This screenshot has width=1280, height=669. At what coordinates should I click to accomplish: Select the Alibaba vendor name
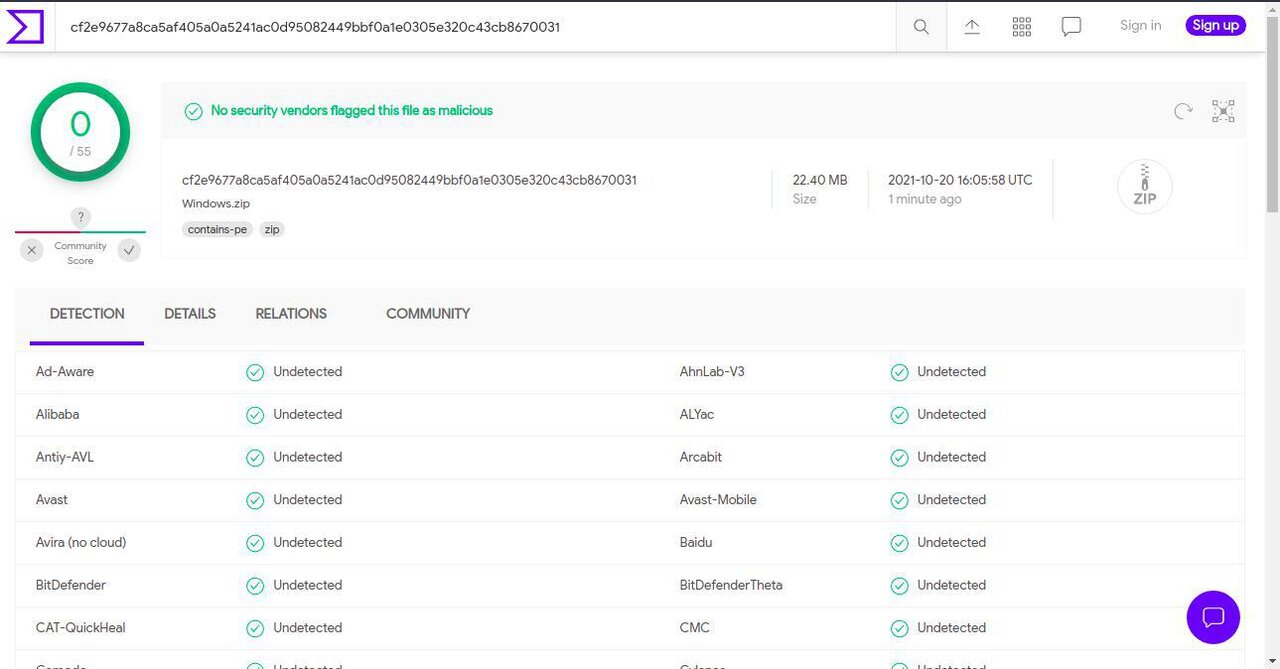click(x=57, y=415)
